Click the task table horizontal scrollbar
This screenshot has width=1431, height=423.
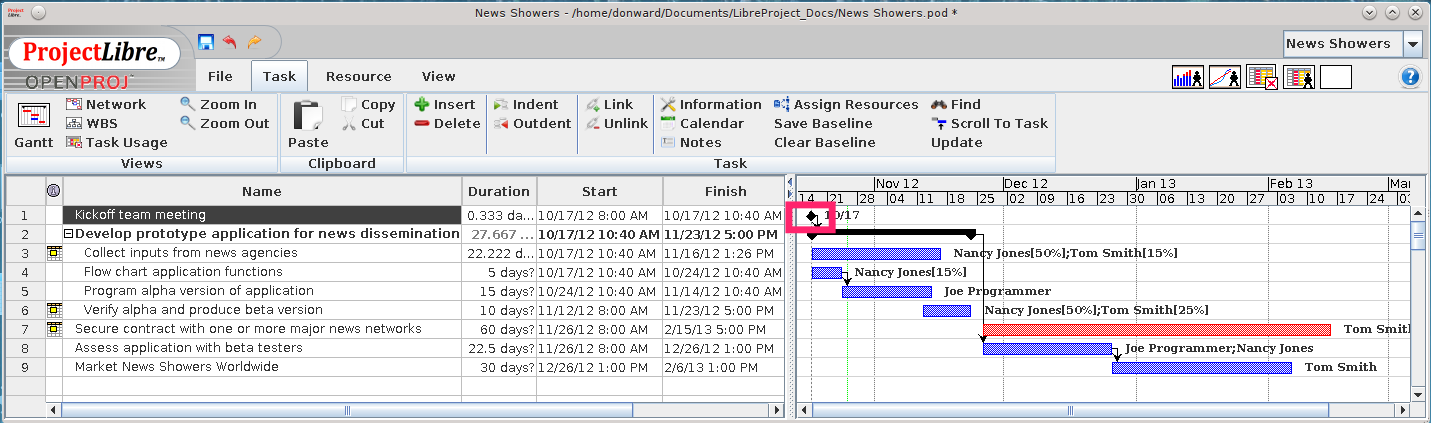click(347, 410)
